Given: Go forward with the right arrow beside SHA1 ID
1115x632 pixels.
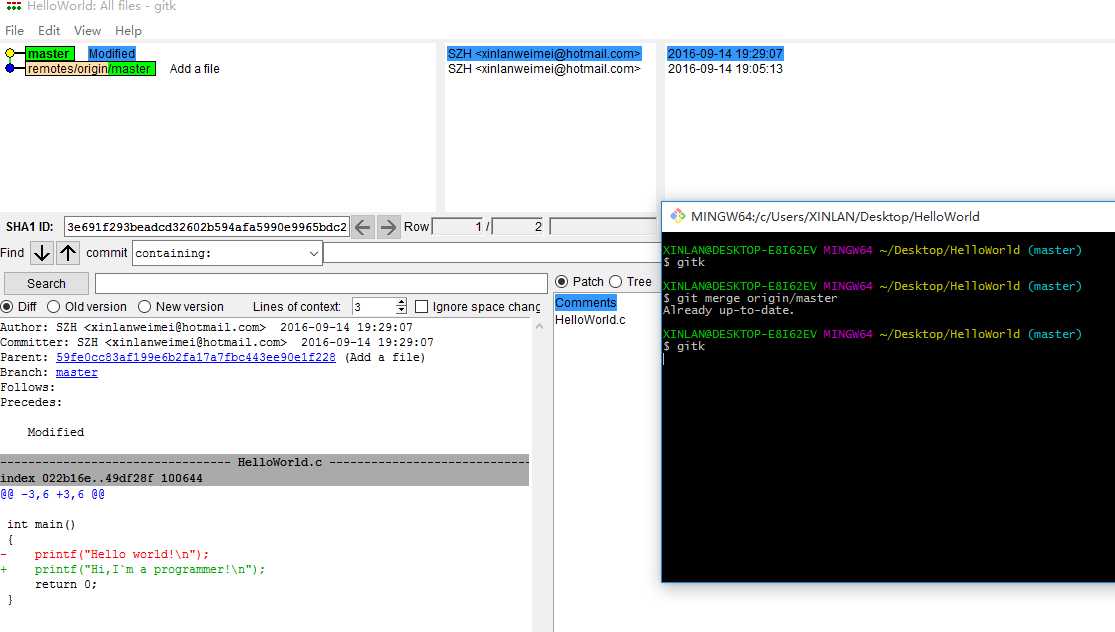Looking at the screenshot, I should [388, 227].
